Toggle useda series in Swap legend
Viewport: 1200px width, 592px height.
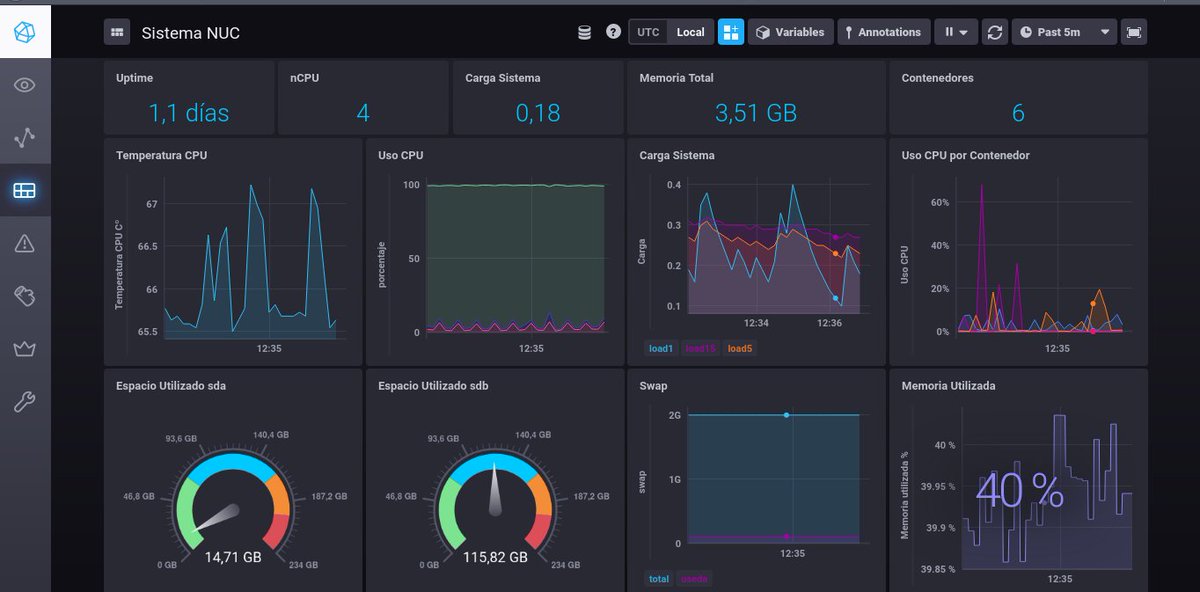(x=694, y=578)
